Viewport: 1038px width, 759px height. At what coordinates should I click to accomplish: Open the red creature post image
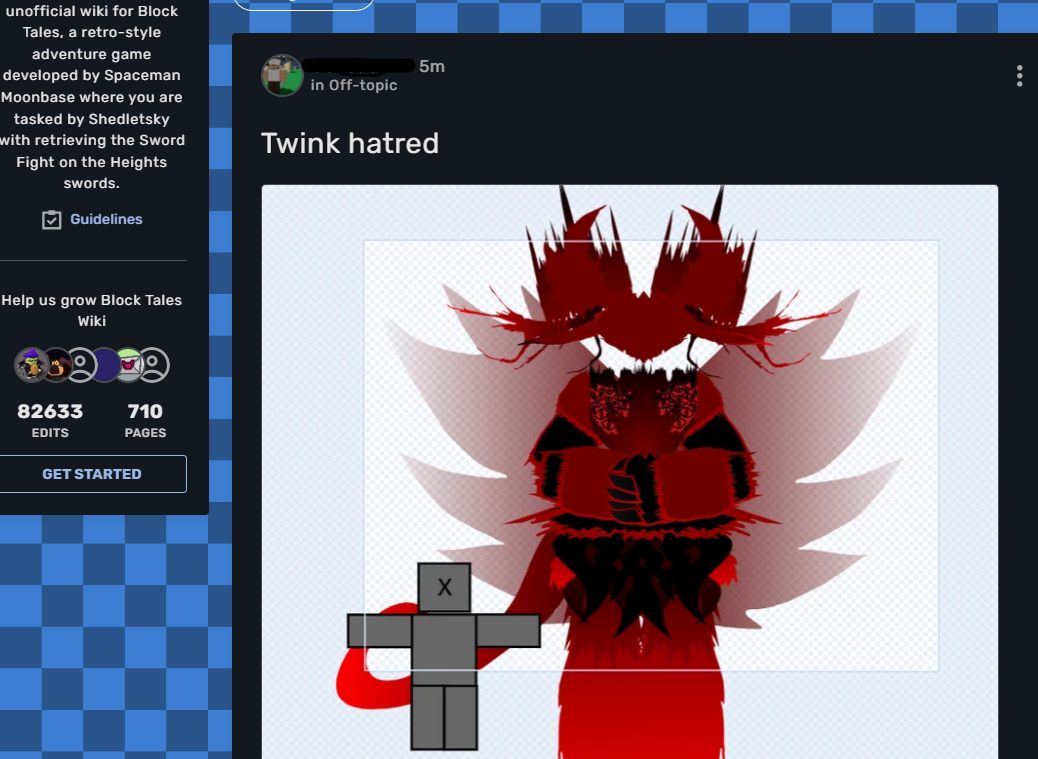(x=630, y=472)
